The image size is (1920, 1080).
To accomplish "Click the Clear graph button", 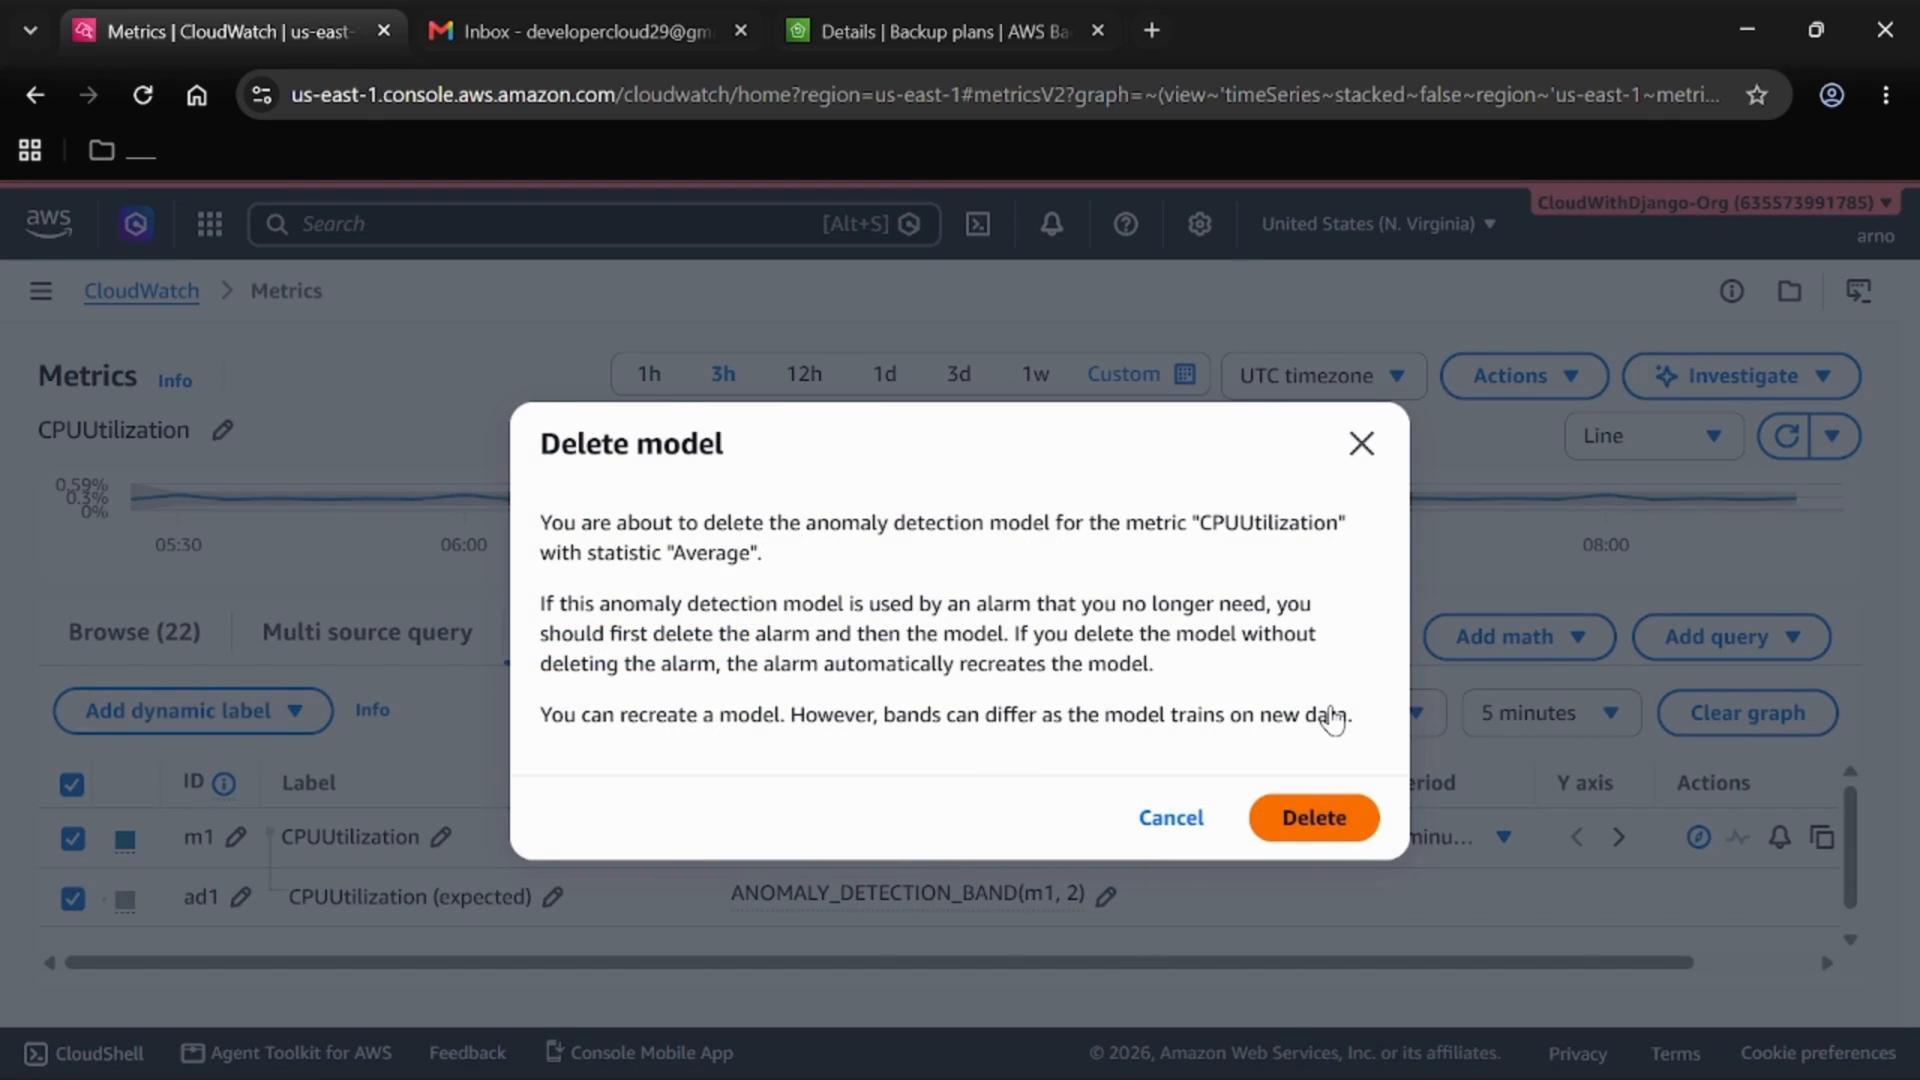I will click(x=1747, y=713).
